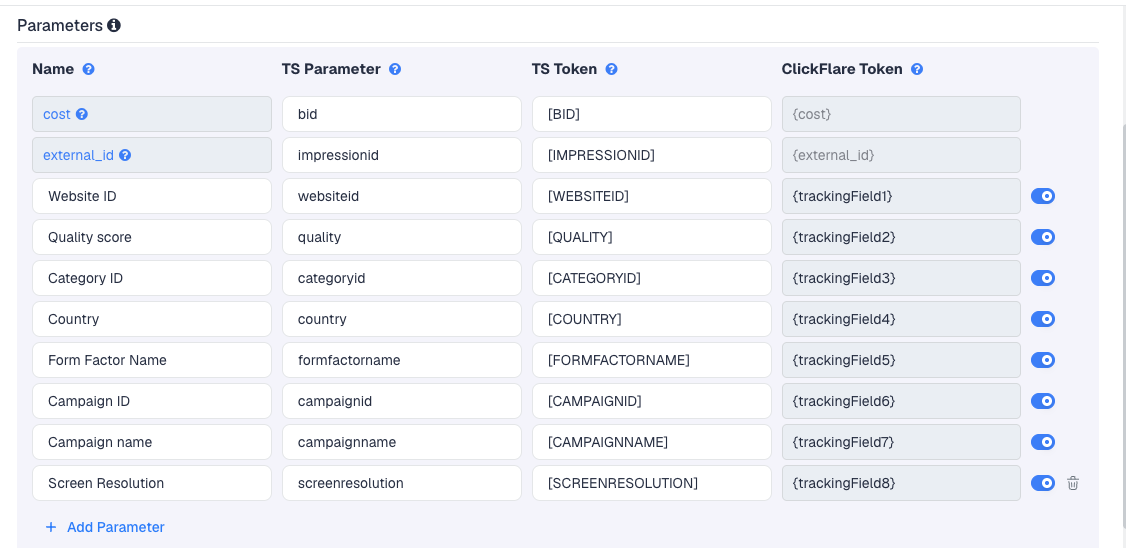The height and width of the screenshot is (548, 1126).
Task: Toggle the Campaign name parameter switch
Action: tap(1043, 442)
